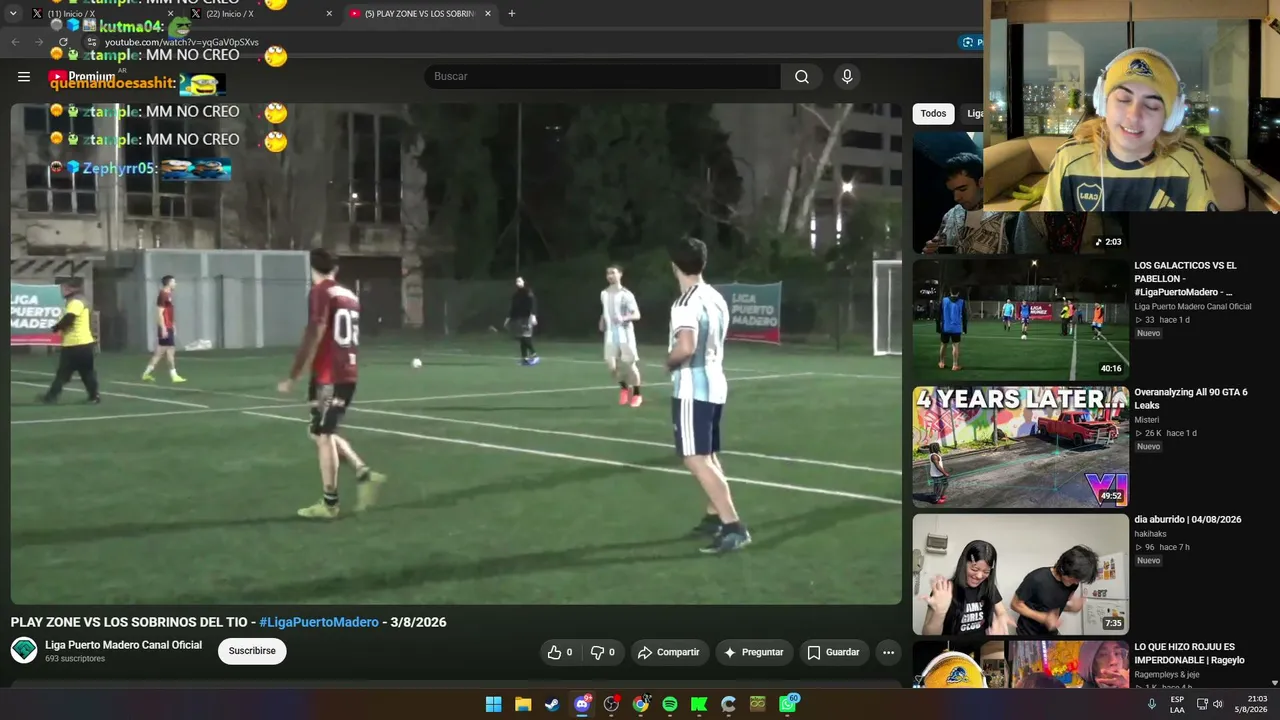This screenshot has height=720, width=1280.
Task: Open site information icon beside the URL
Action: (92, 42)
